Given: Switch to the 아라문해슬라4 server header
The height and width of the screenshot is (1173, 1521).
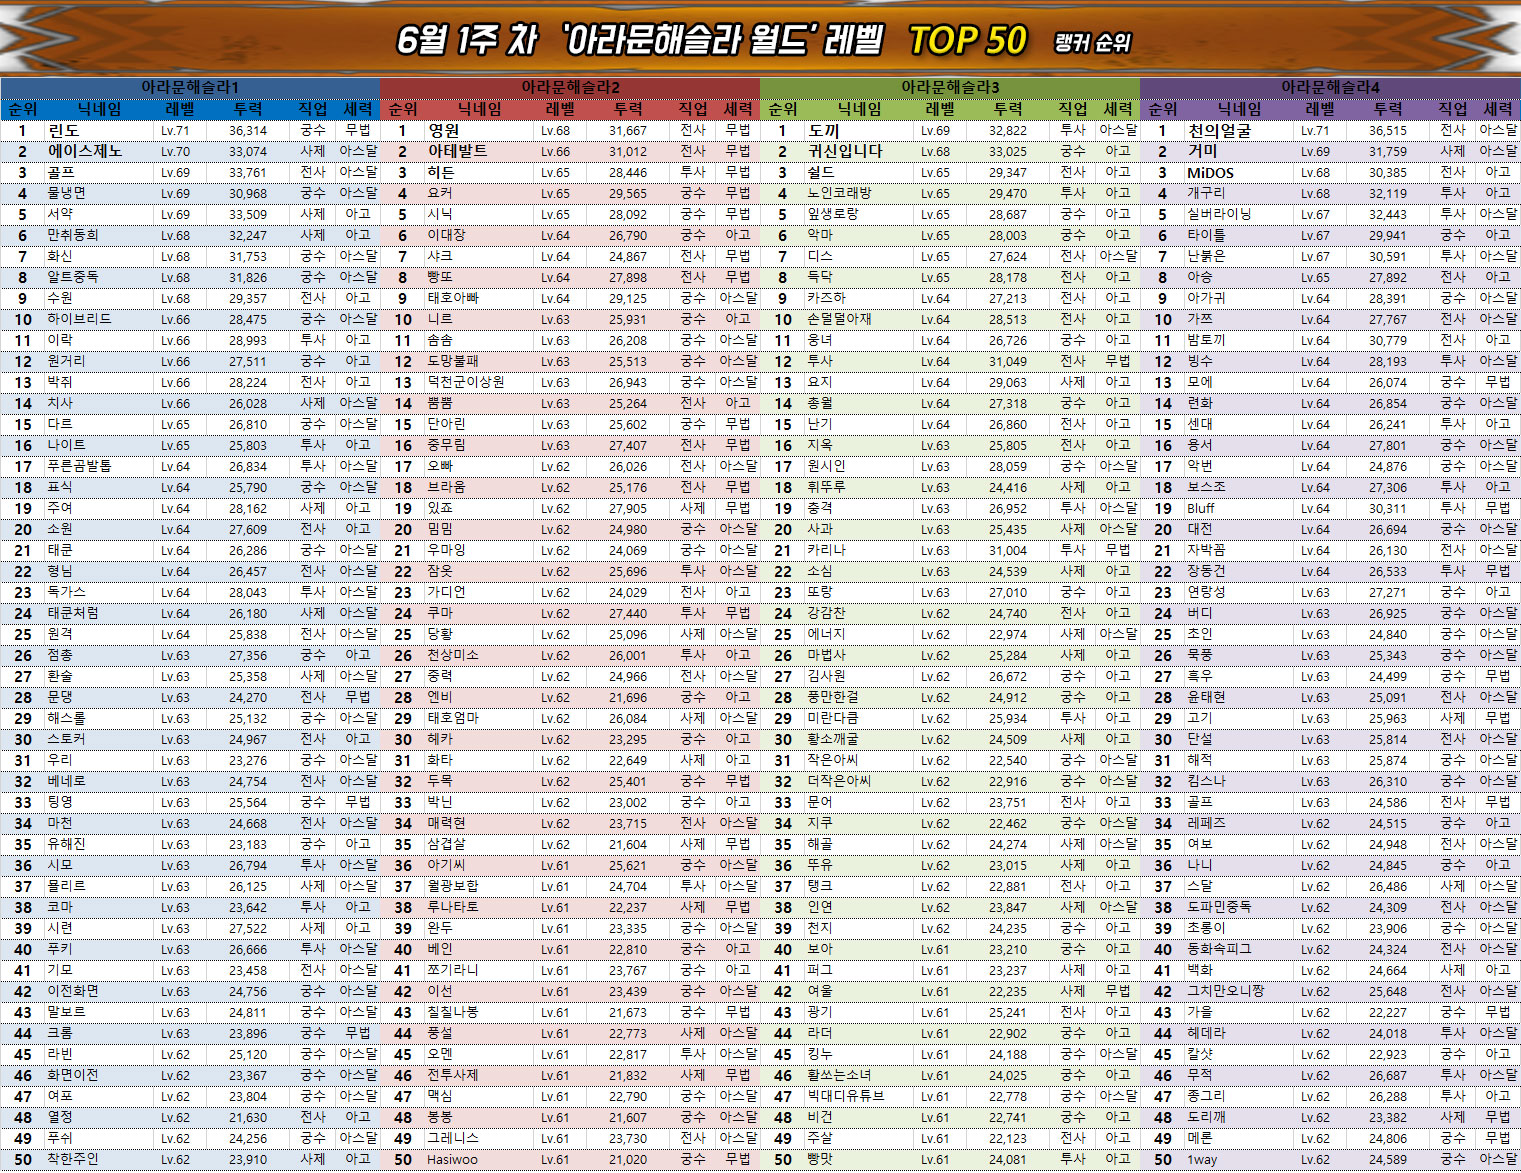Looking at the screenshot, I should coord(1330,87).
